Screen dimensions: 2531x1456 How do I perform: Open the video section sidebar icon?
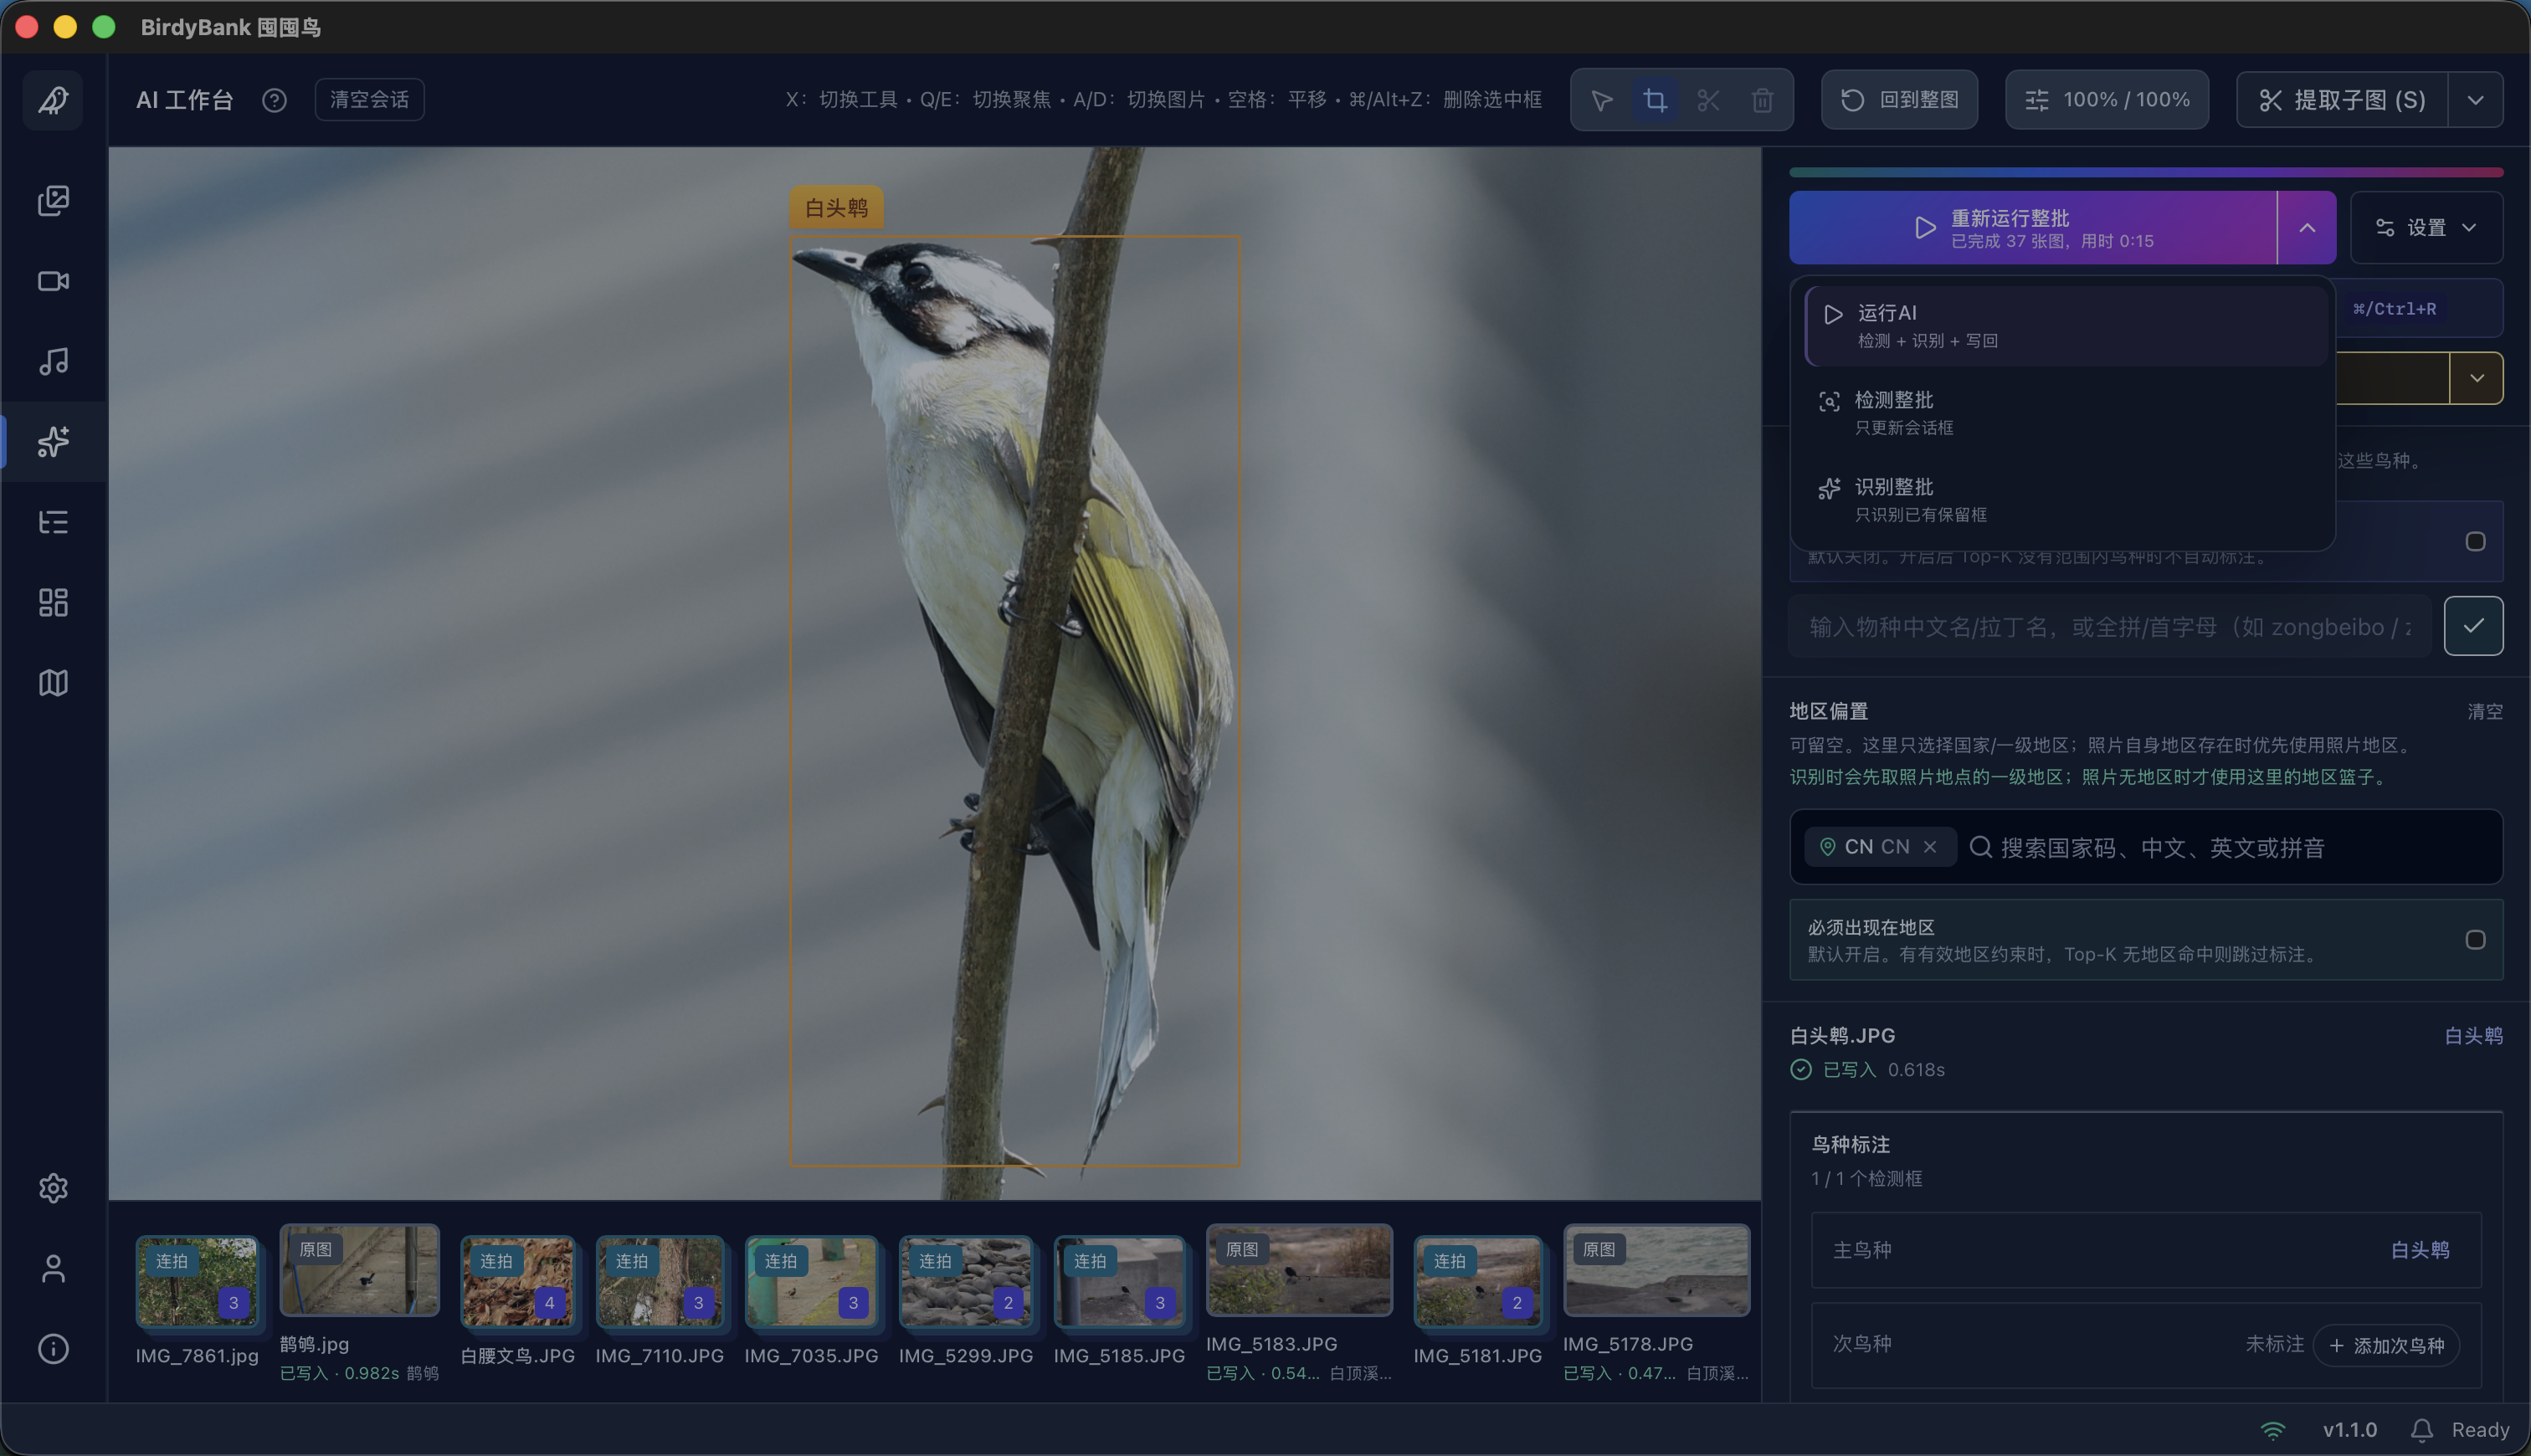pos(53,281)
